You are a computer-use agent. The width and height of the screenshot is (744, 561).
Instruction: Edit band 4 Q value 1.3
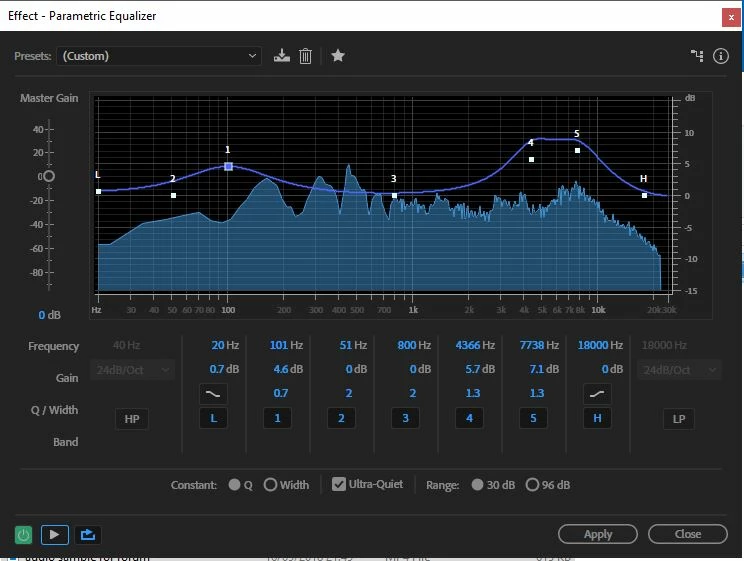(x=473, y=393)
